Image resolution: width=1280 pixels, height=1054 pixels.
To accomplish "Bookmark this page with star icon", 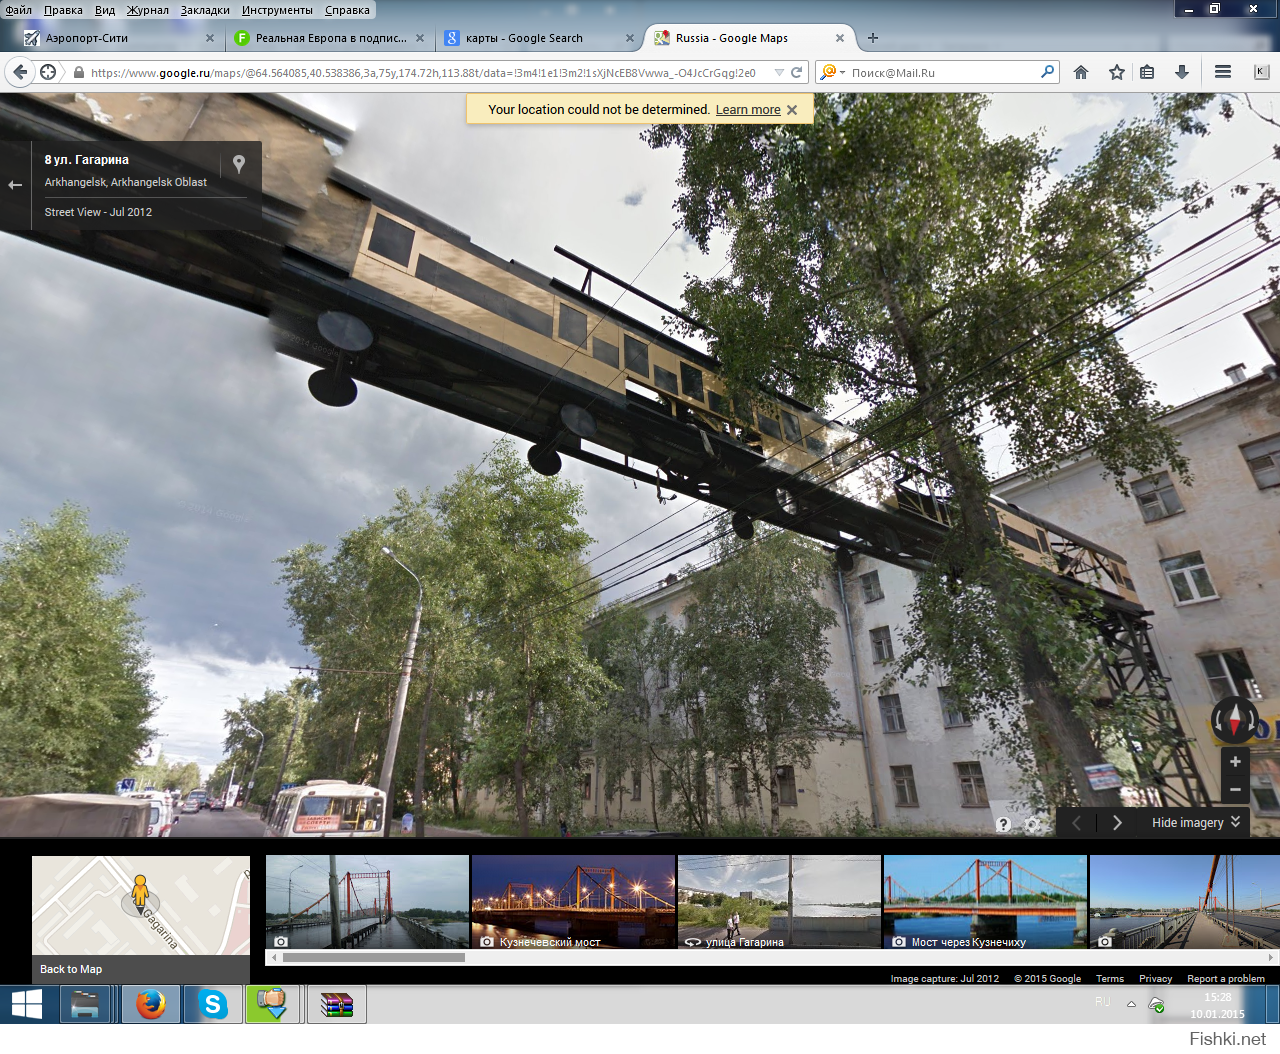I will point(1116,72).
